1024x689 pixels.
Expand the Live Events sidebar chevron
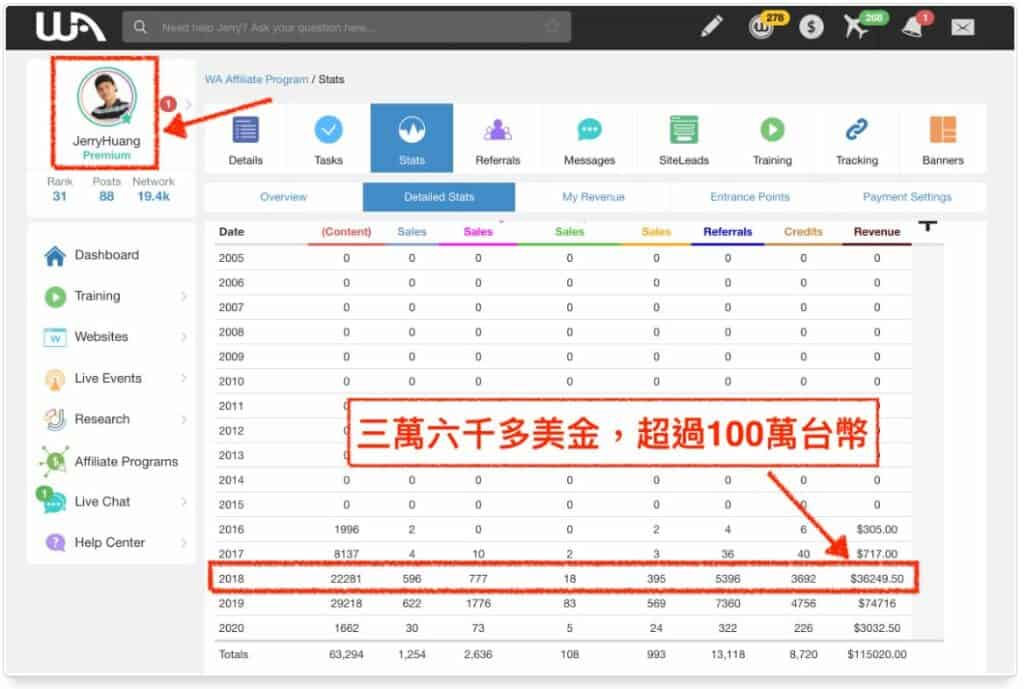184,378
